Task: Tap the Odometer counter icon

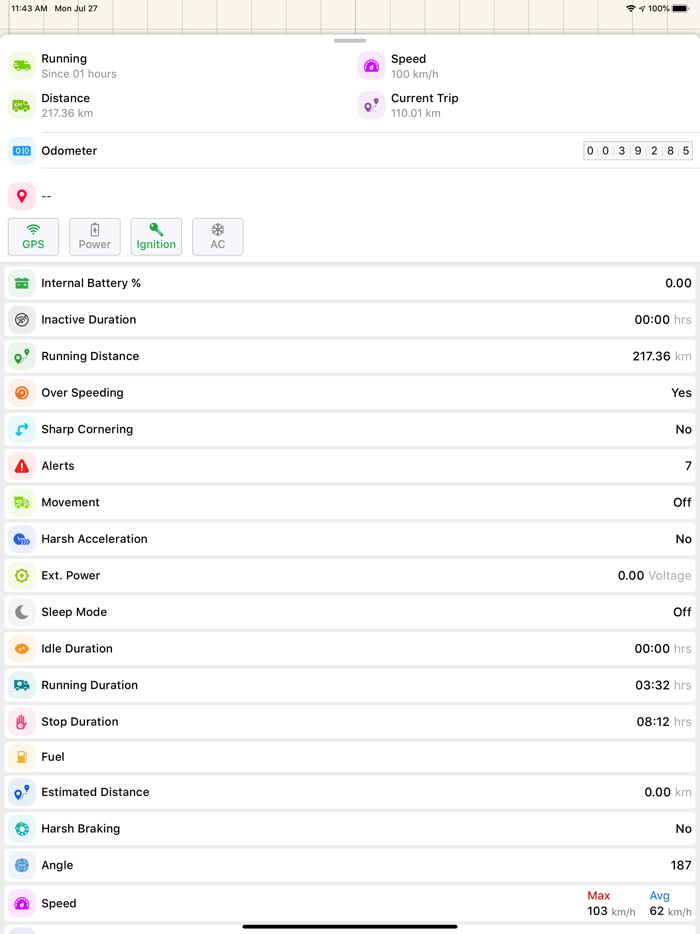Action: 22,151
